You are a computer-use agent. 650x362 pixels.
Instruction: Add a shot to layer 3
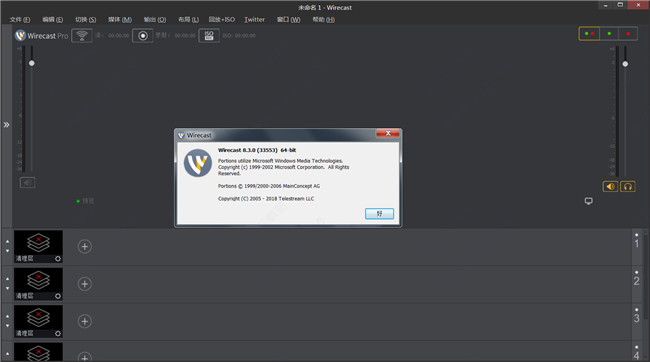point(85,321)
